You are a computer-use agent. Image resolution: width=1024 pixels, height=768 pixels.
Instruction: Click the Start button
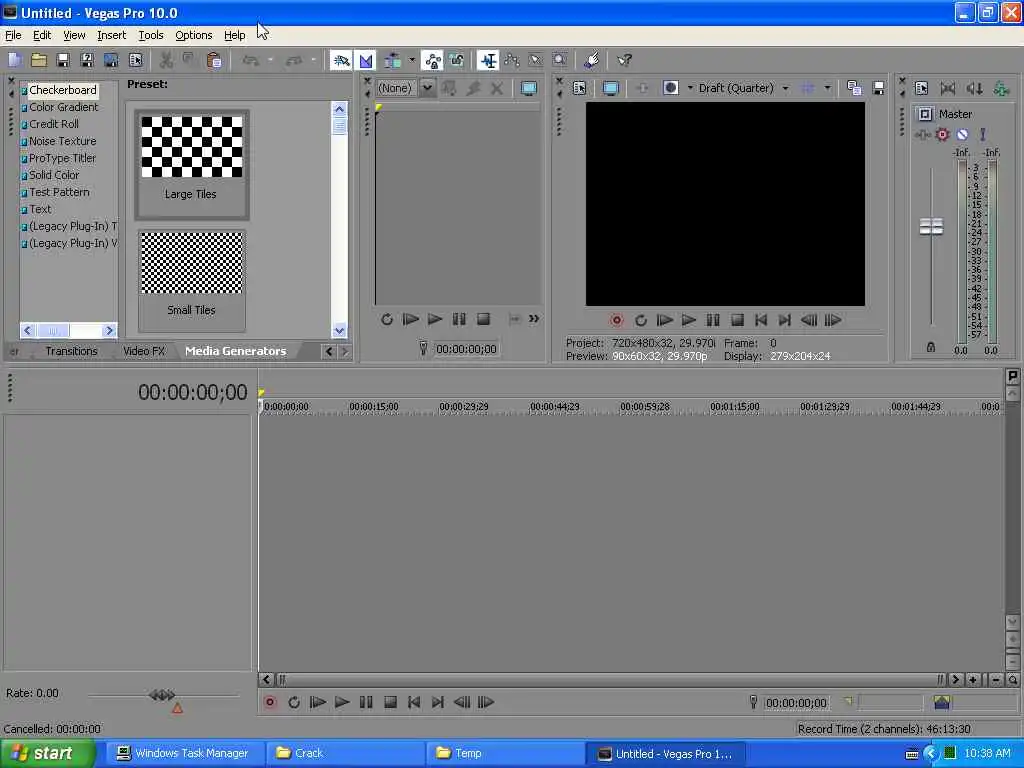47,754
